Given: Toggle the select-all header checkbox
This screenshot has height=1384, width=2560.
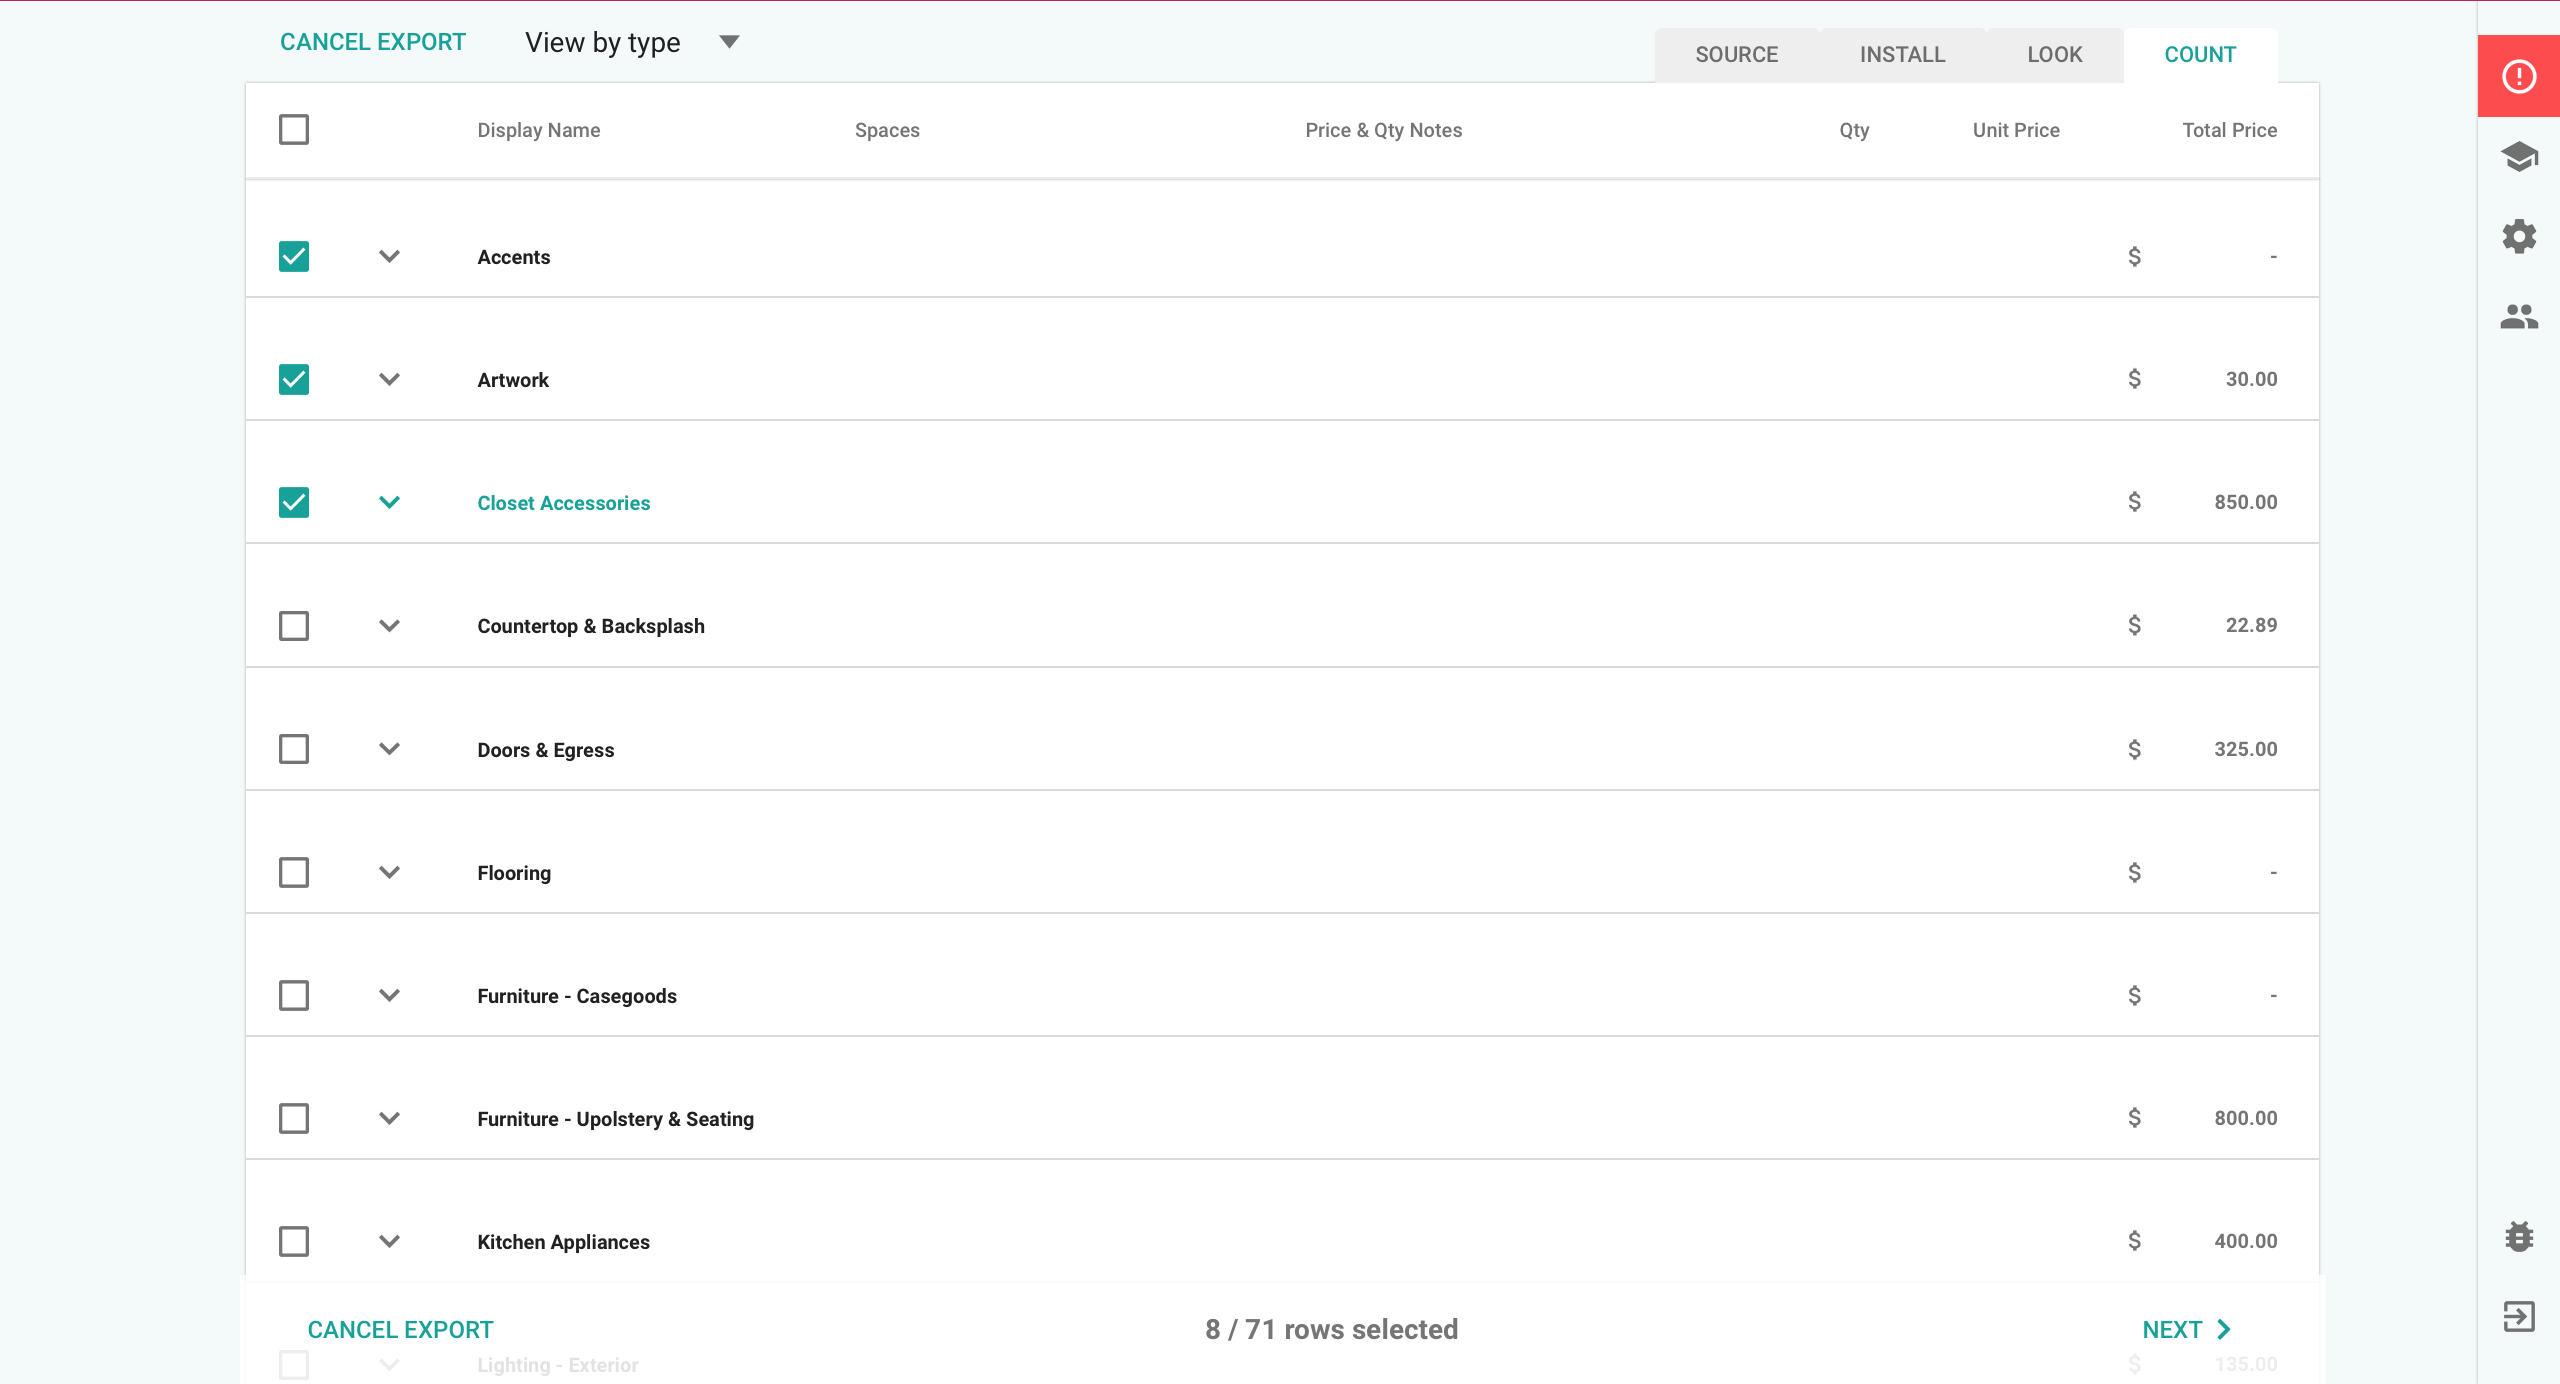Looking at the screenshot, I should pos(294,130).
